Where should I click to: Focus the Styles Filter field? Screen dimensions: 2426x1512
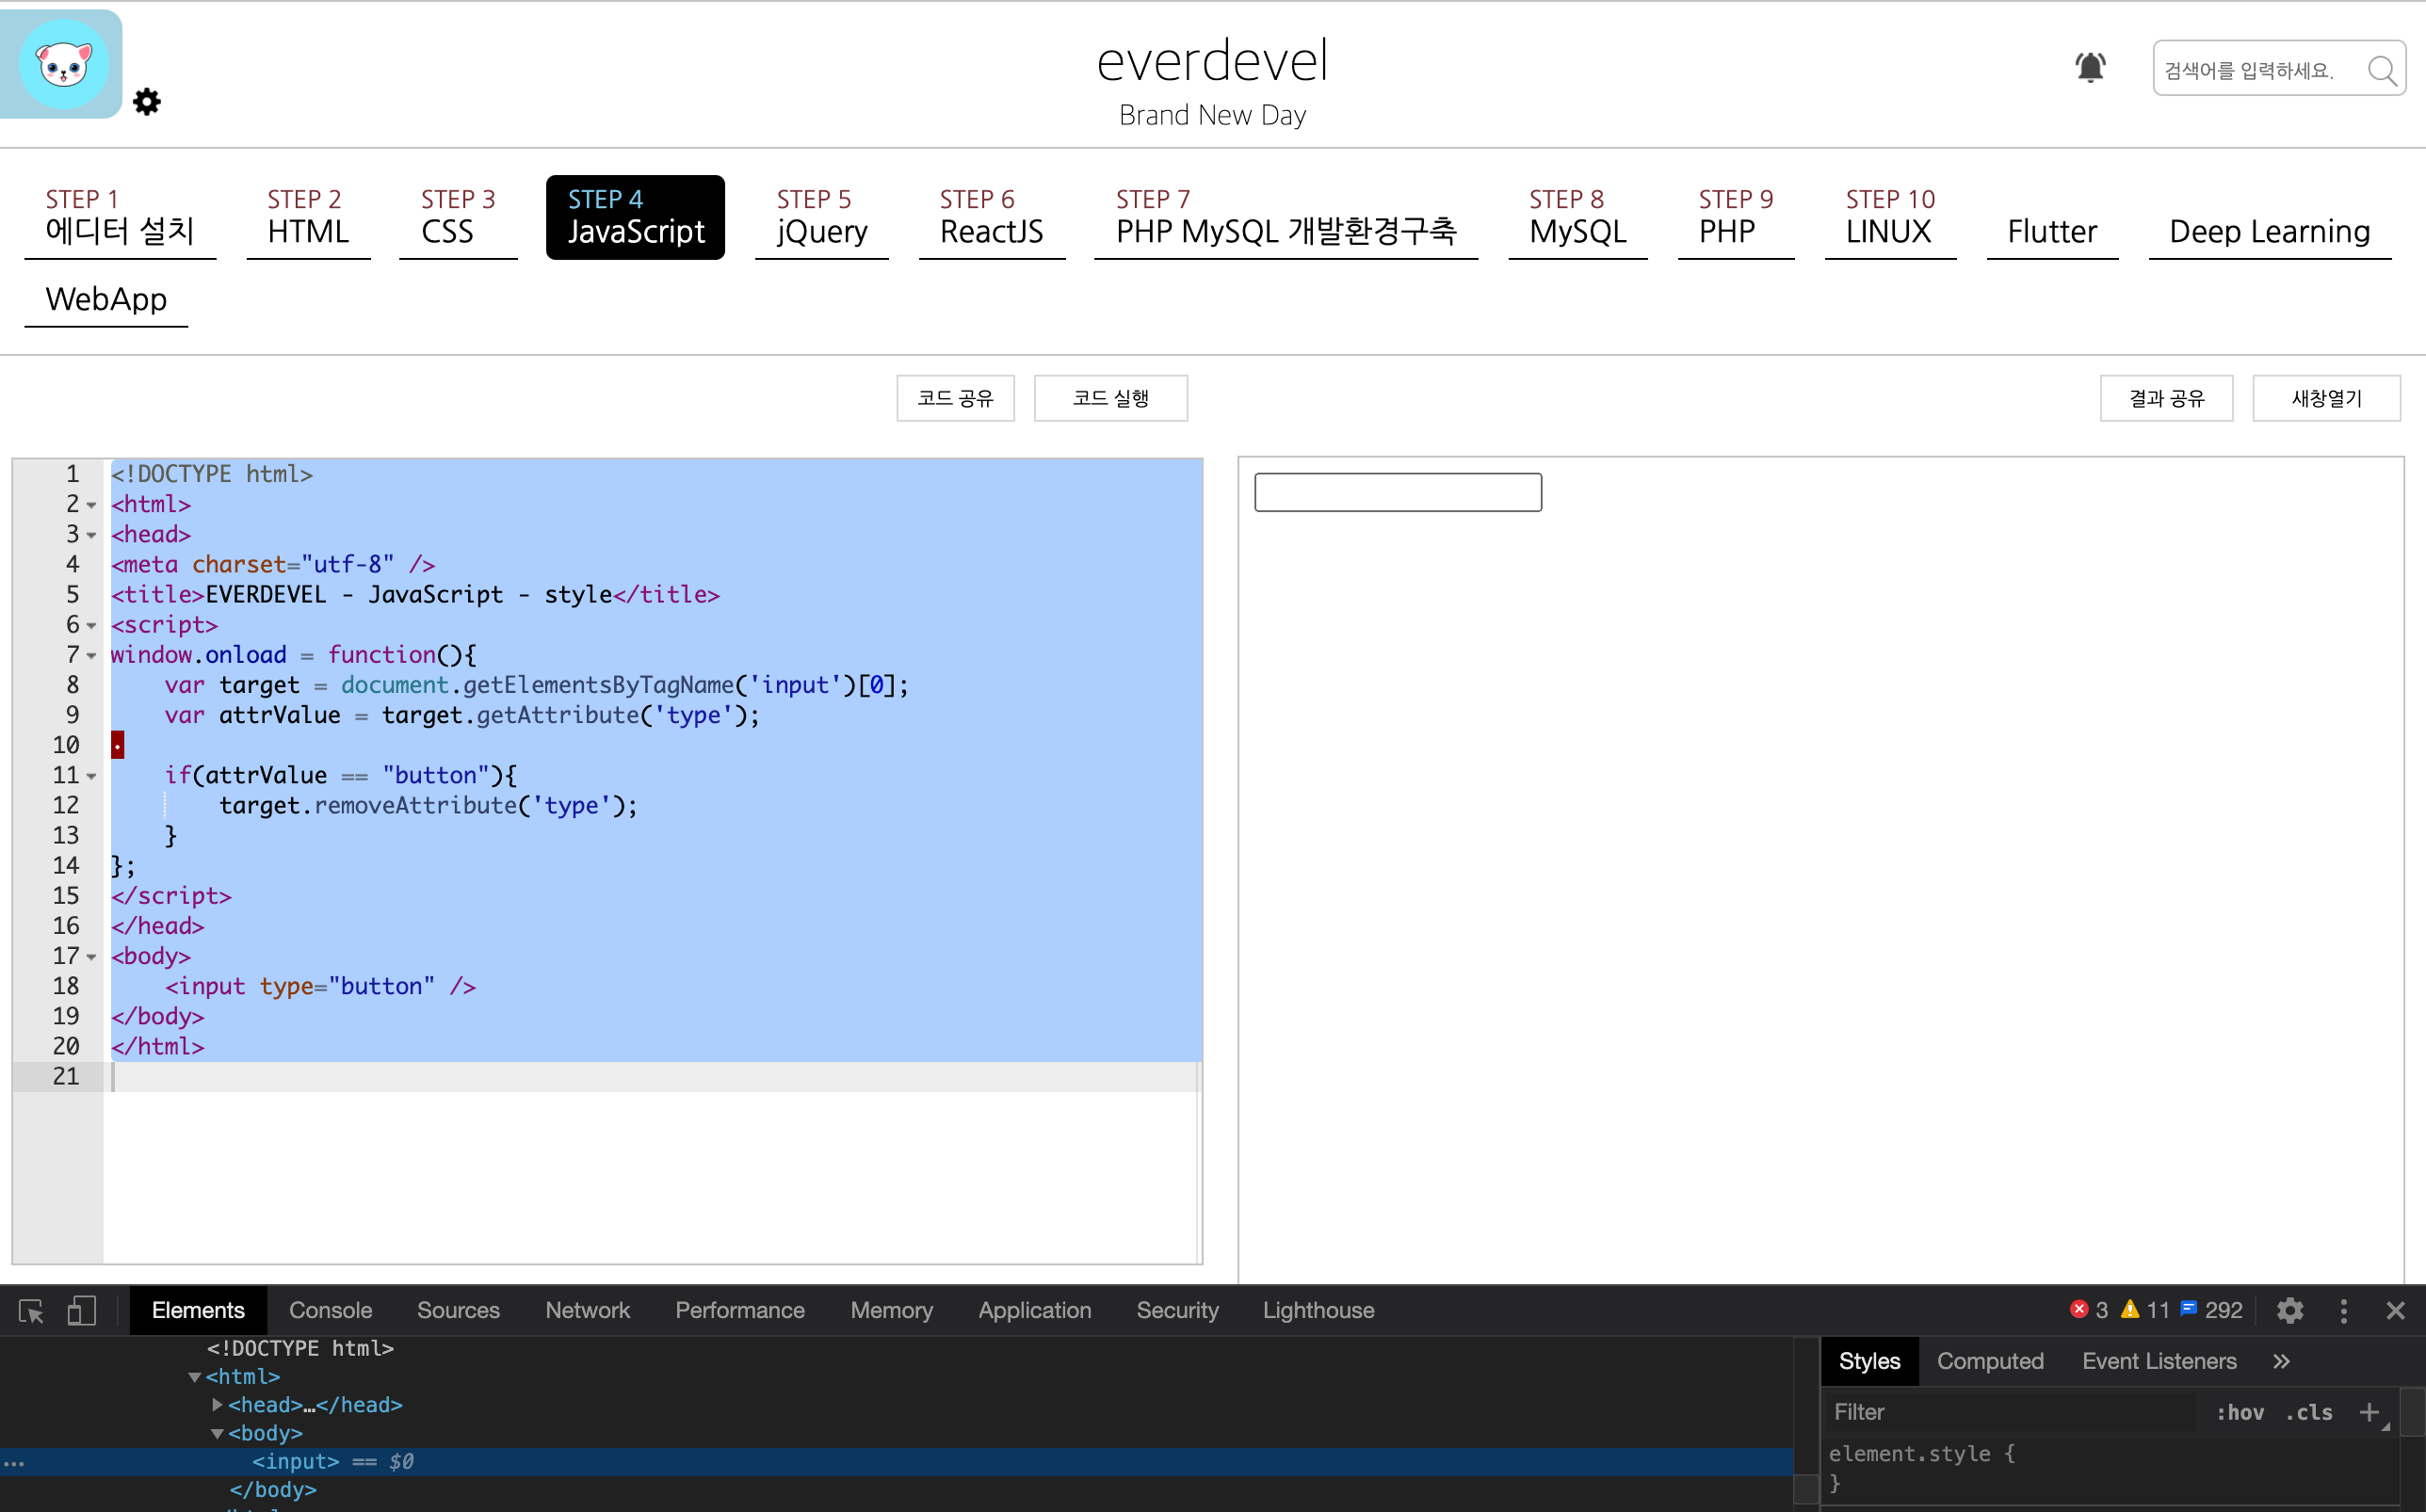point(2010,1413)
